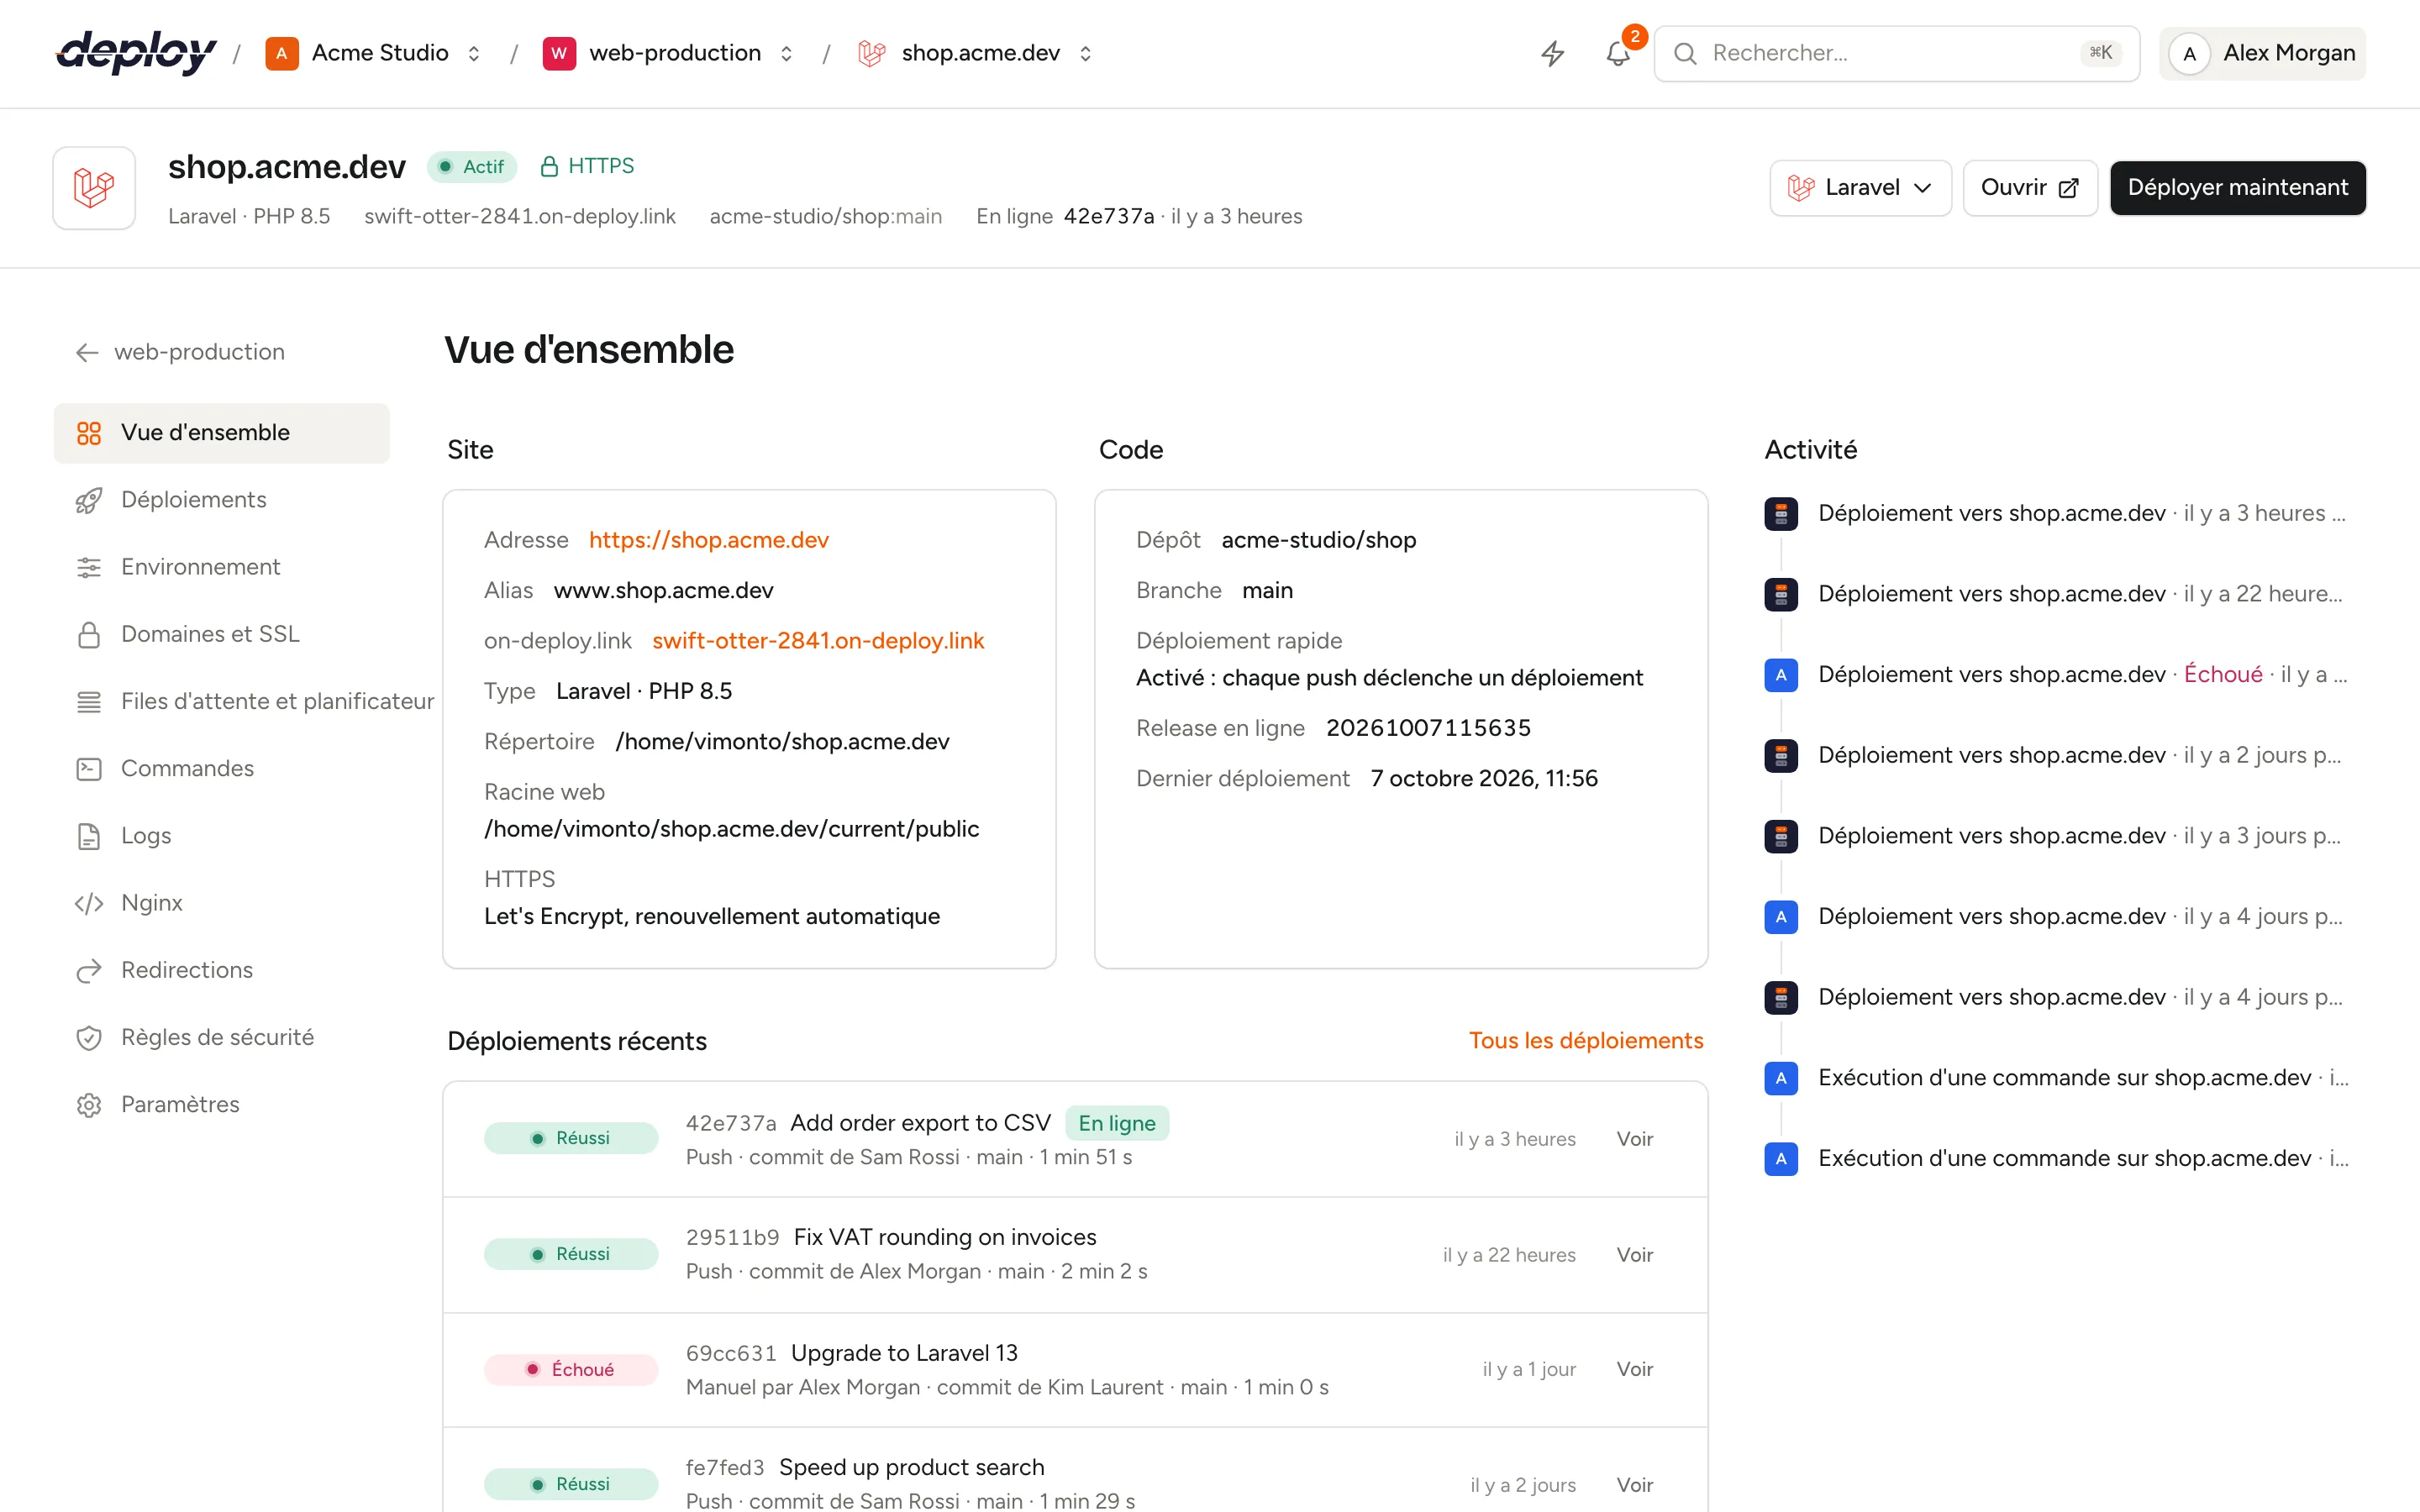
Task: Click the gear icon for Paramètres
Action: (89, 1104)
